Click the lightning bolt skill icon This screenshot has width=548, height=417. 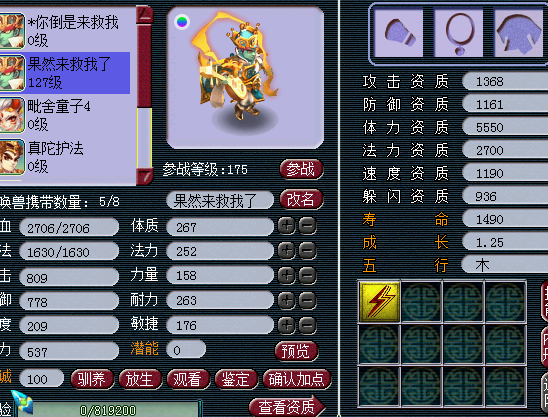[380, 301]
